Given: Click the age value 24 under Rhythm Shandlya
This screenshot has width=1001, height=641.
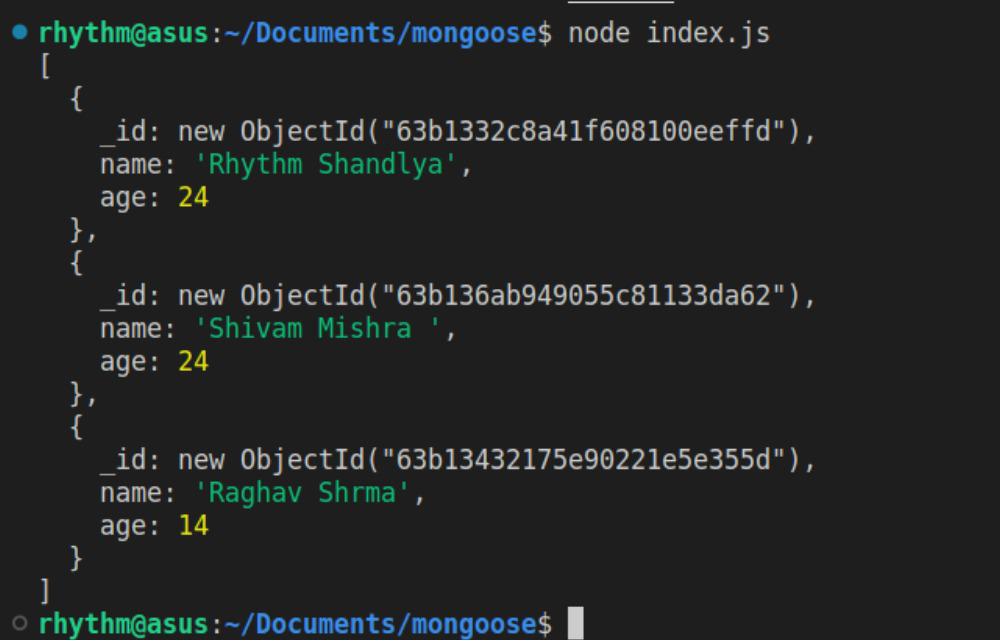Looking at the screenshot, I should (x=193, y=197).
